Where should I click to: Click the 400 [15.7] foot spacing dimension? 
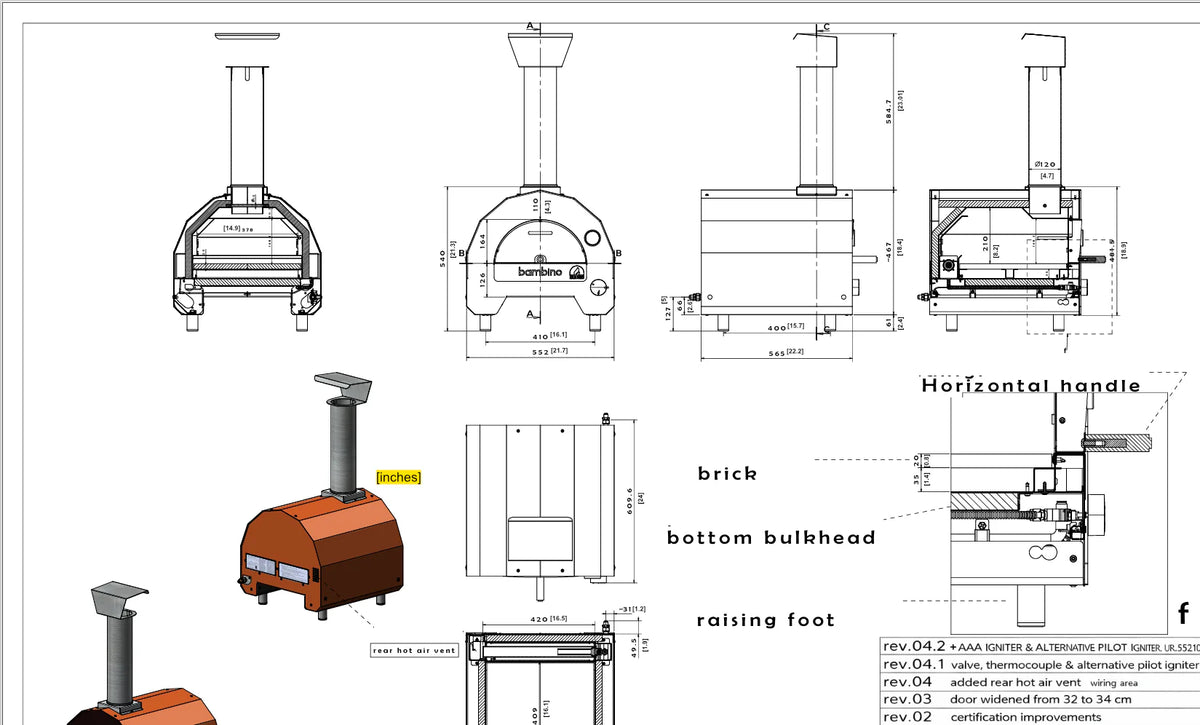pyautogui.click(x=785, y=327)
